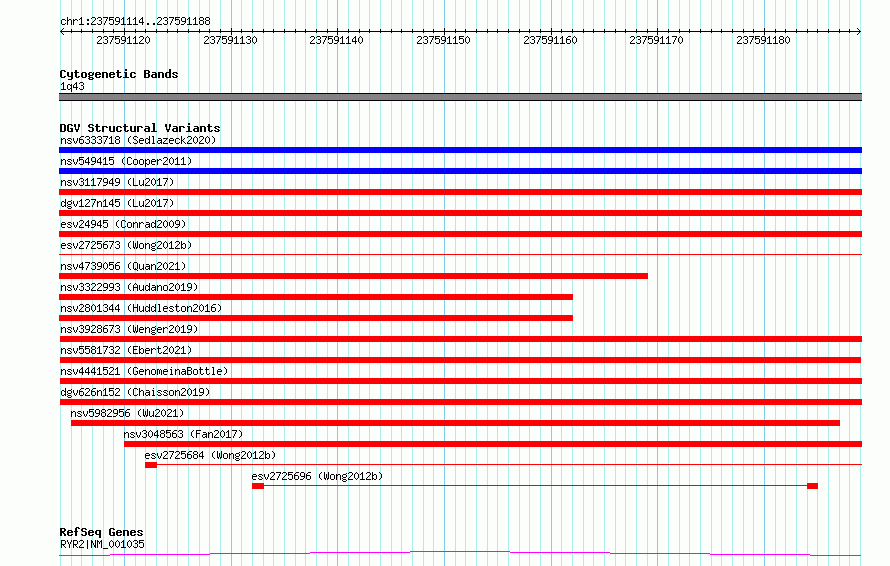Click the blue nsv549415 variant bar

pos(460,171)
